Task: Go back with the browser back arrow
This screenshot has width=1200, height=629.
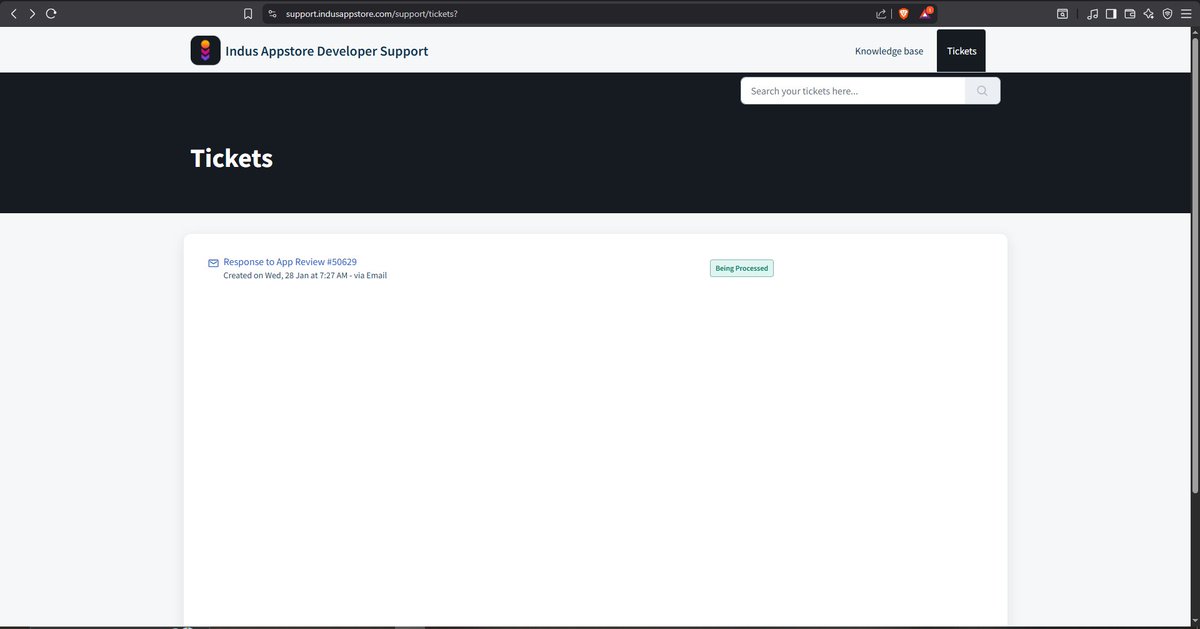Action: pyautogui.click(x=14, y=13)
